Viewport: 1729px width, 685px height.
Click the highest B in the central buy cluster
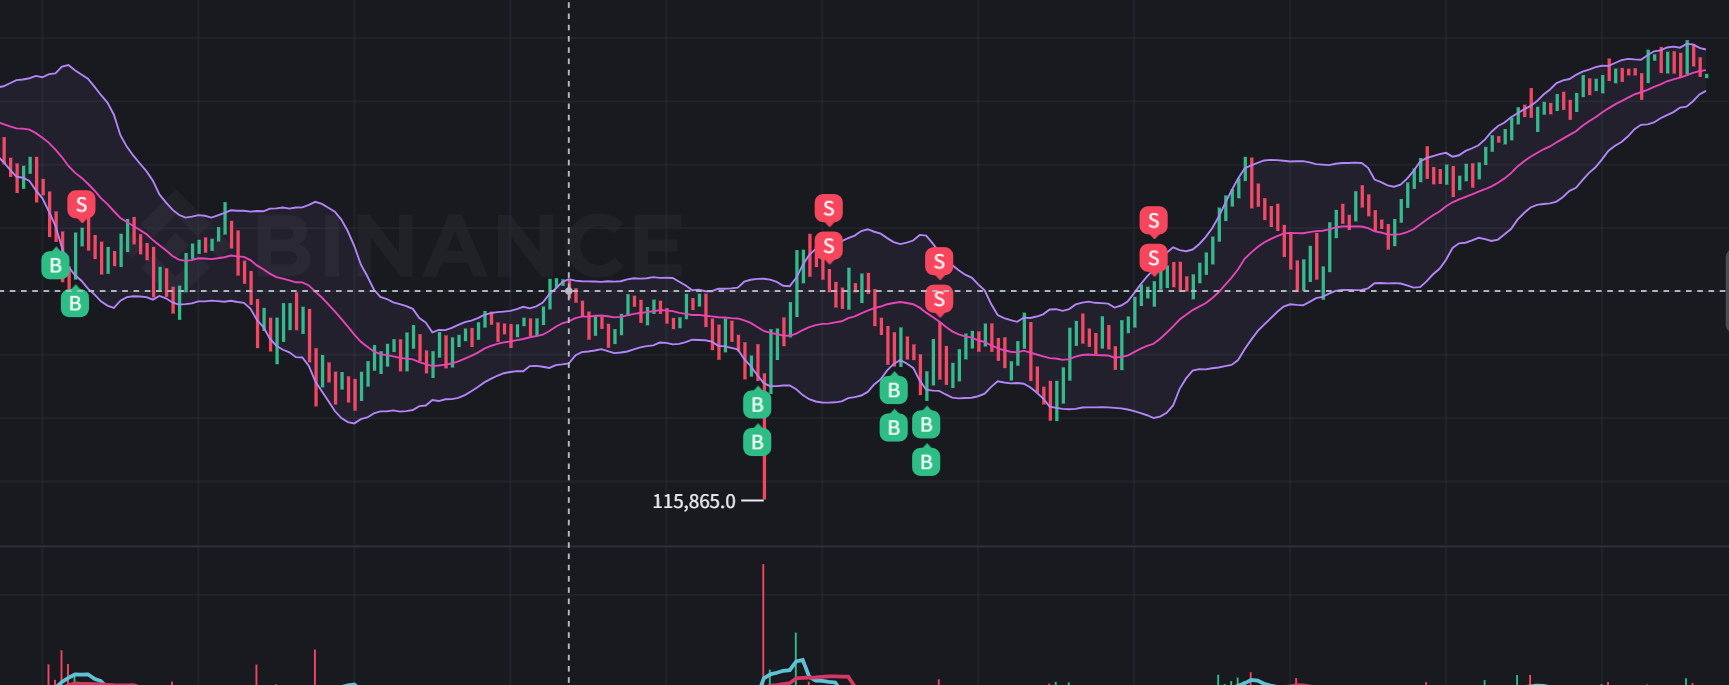(893, 390)
